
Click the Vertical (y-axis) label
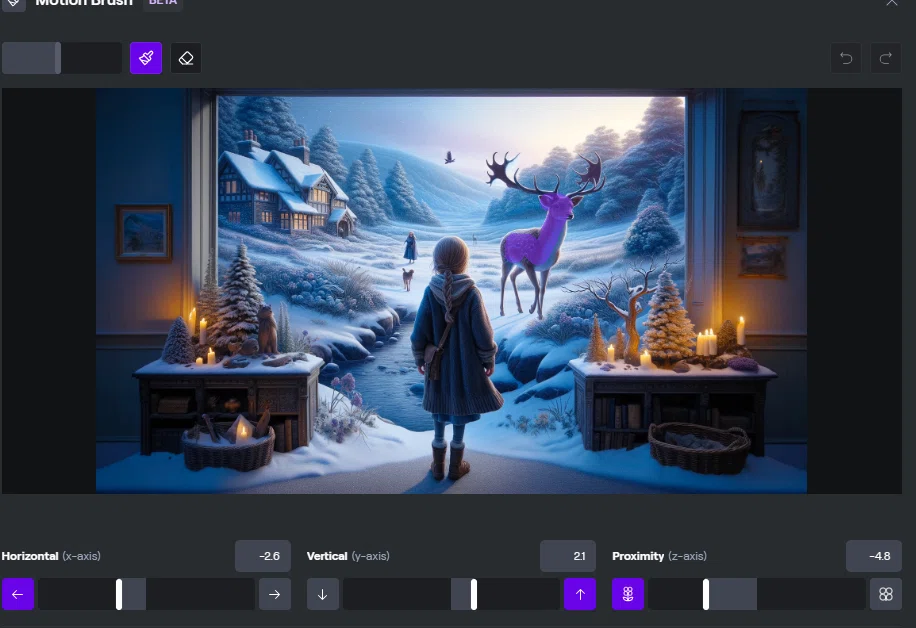(x=348, y=556)
